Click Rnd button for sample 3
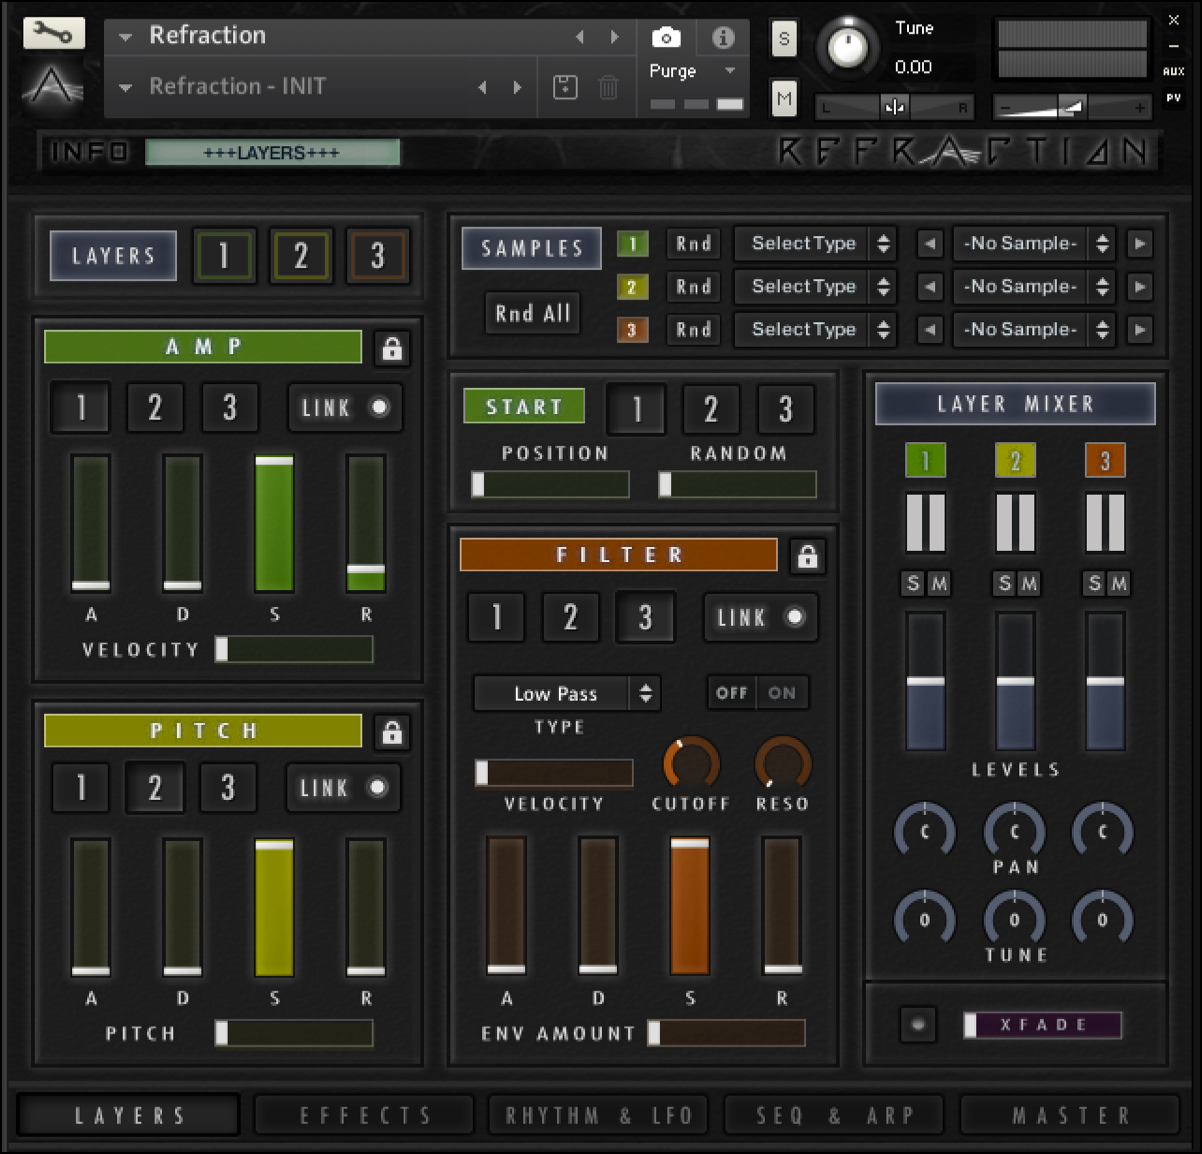Screen dimensions: 1202x1154 pyautogui.click(x=693, y=330)
